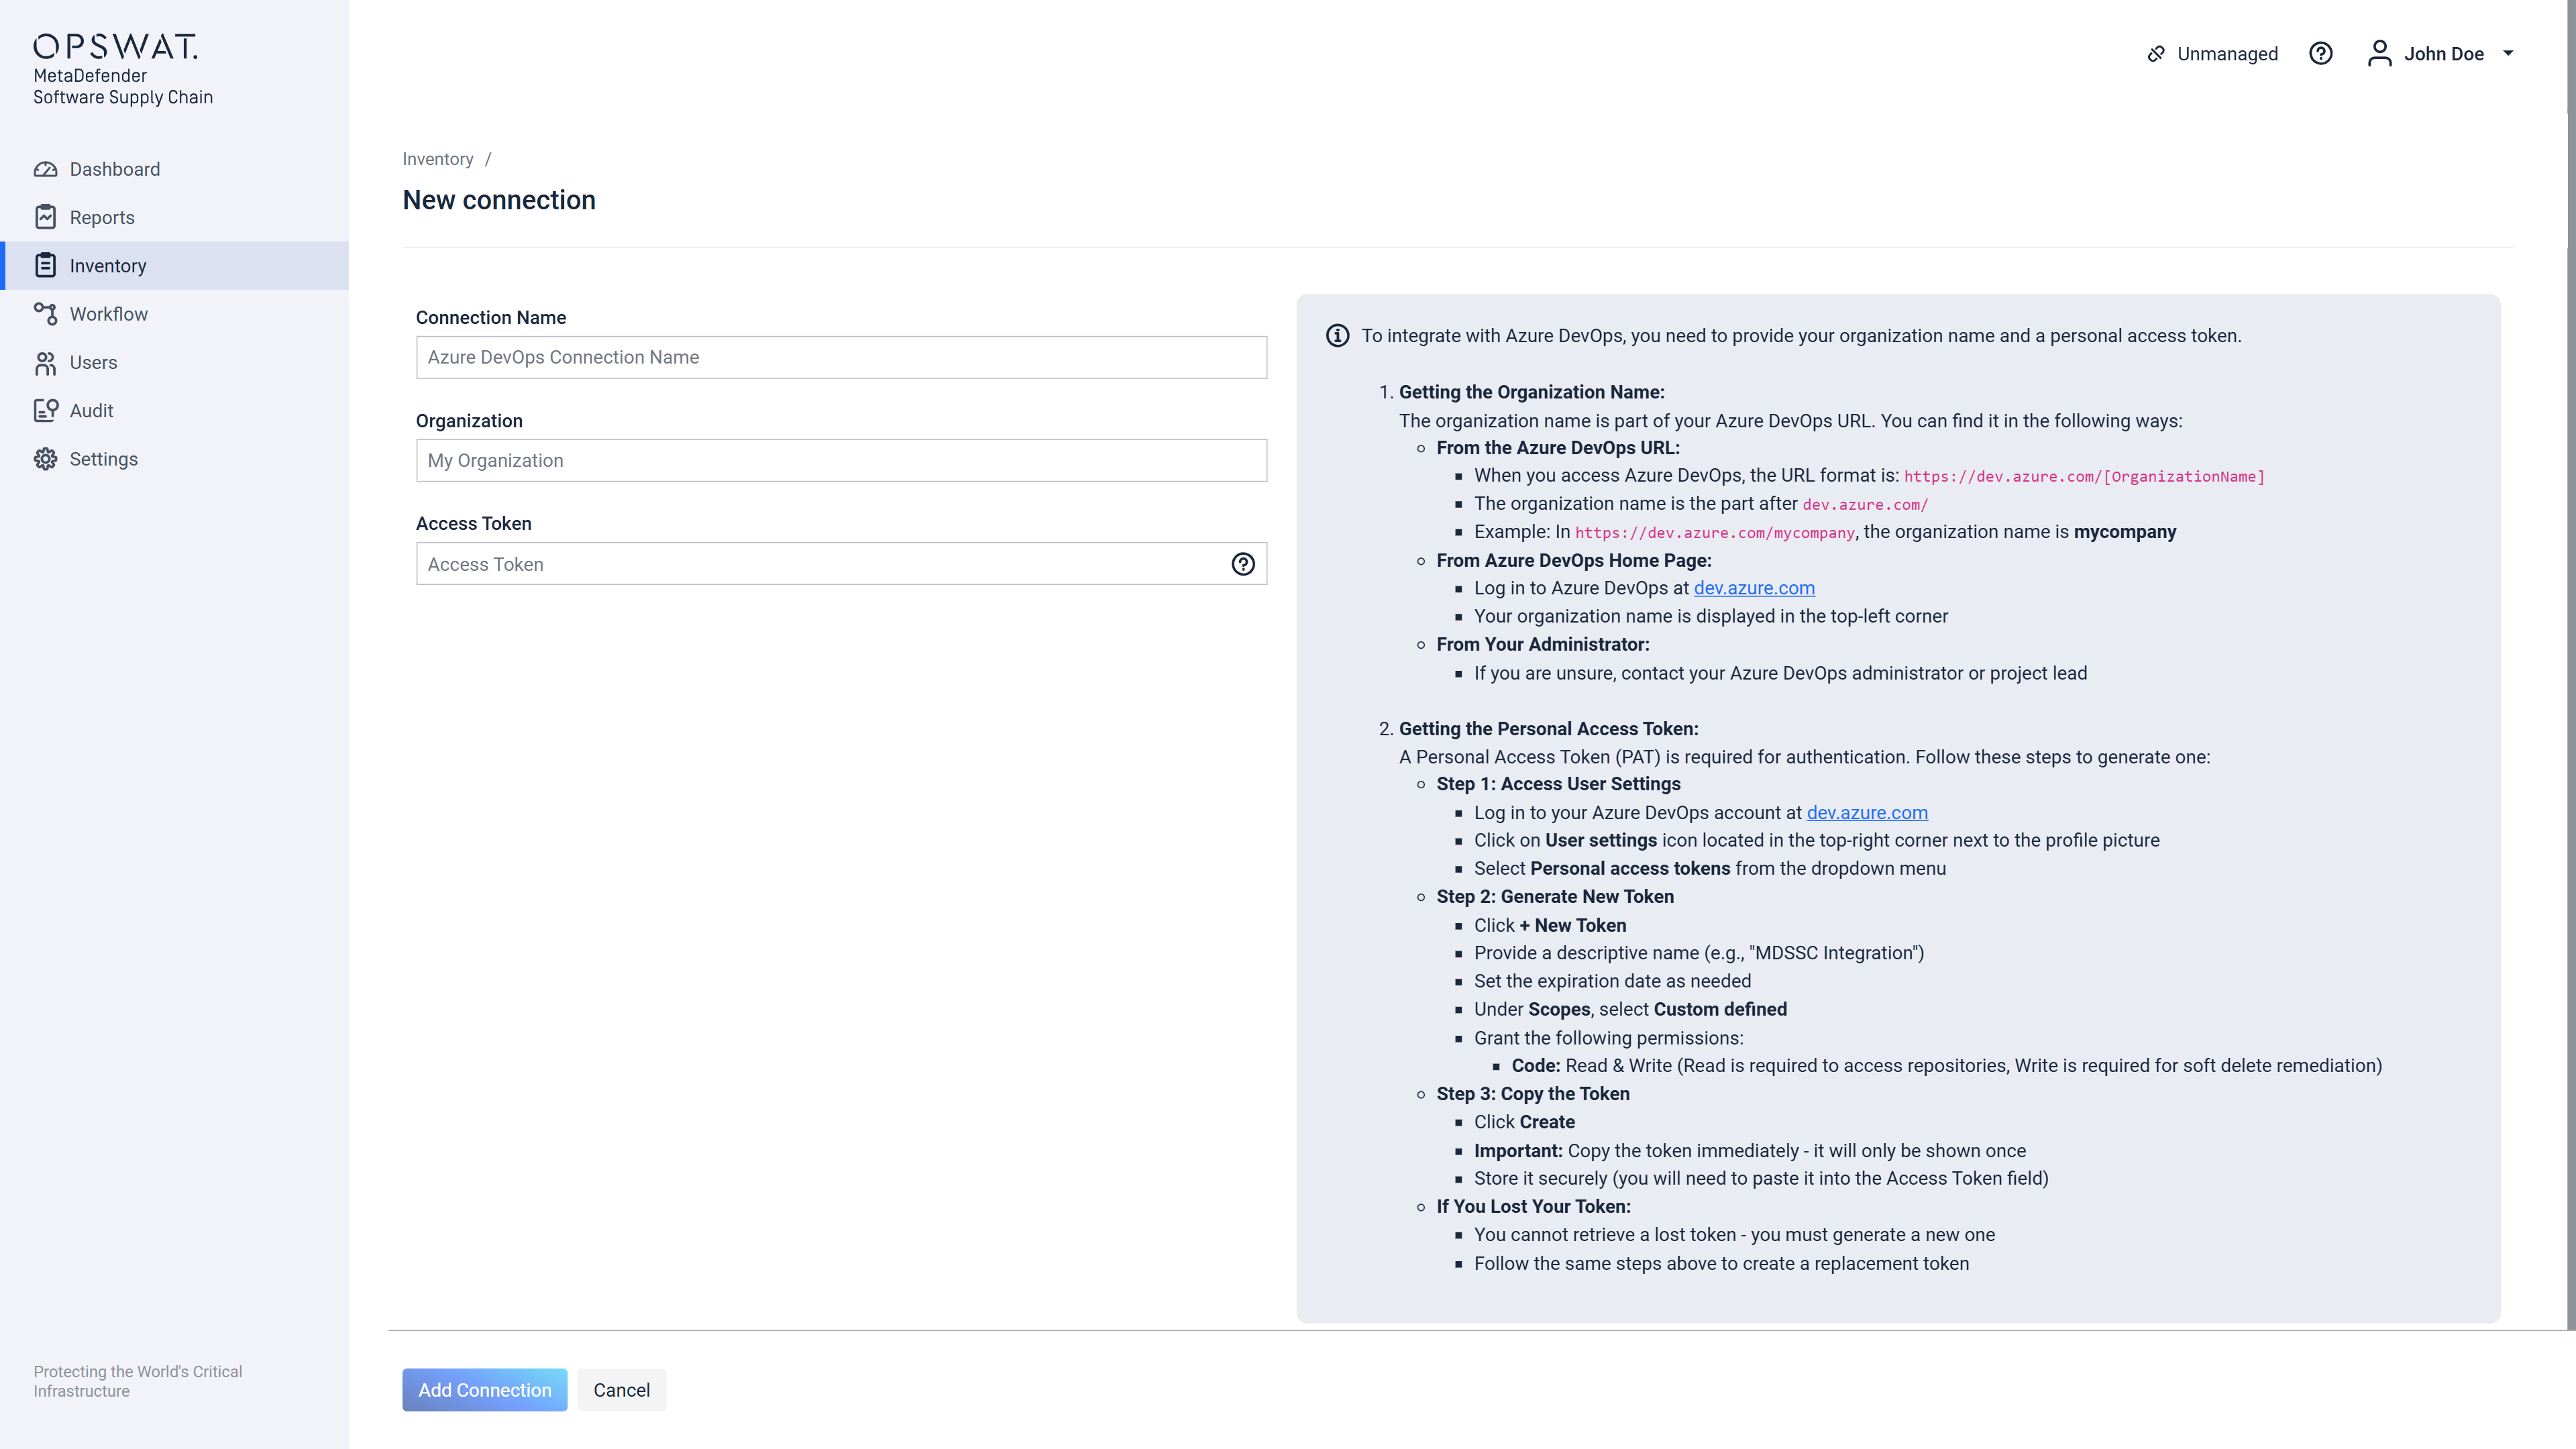Viewport: 2576px width, 1449px height.
Task: Expand the John Doe account dropdown arrow
Action: click(x=2508, y=54)
